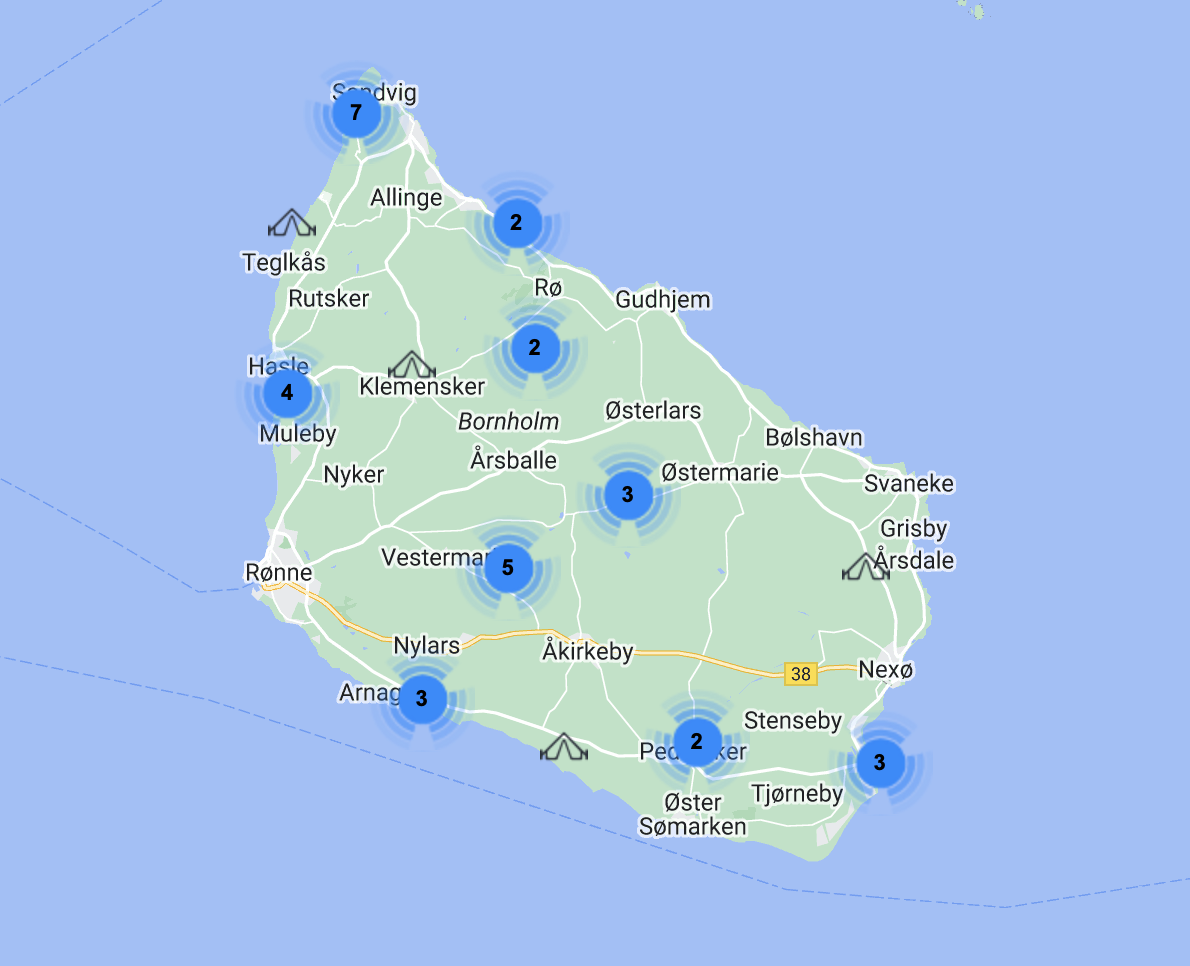This screenshot has height=966, width=1190.
Task: Click the Årsballe place label
Action: pyautogui.click(x=513, y=460)
